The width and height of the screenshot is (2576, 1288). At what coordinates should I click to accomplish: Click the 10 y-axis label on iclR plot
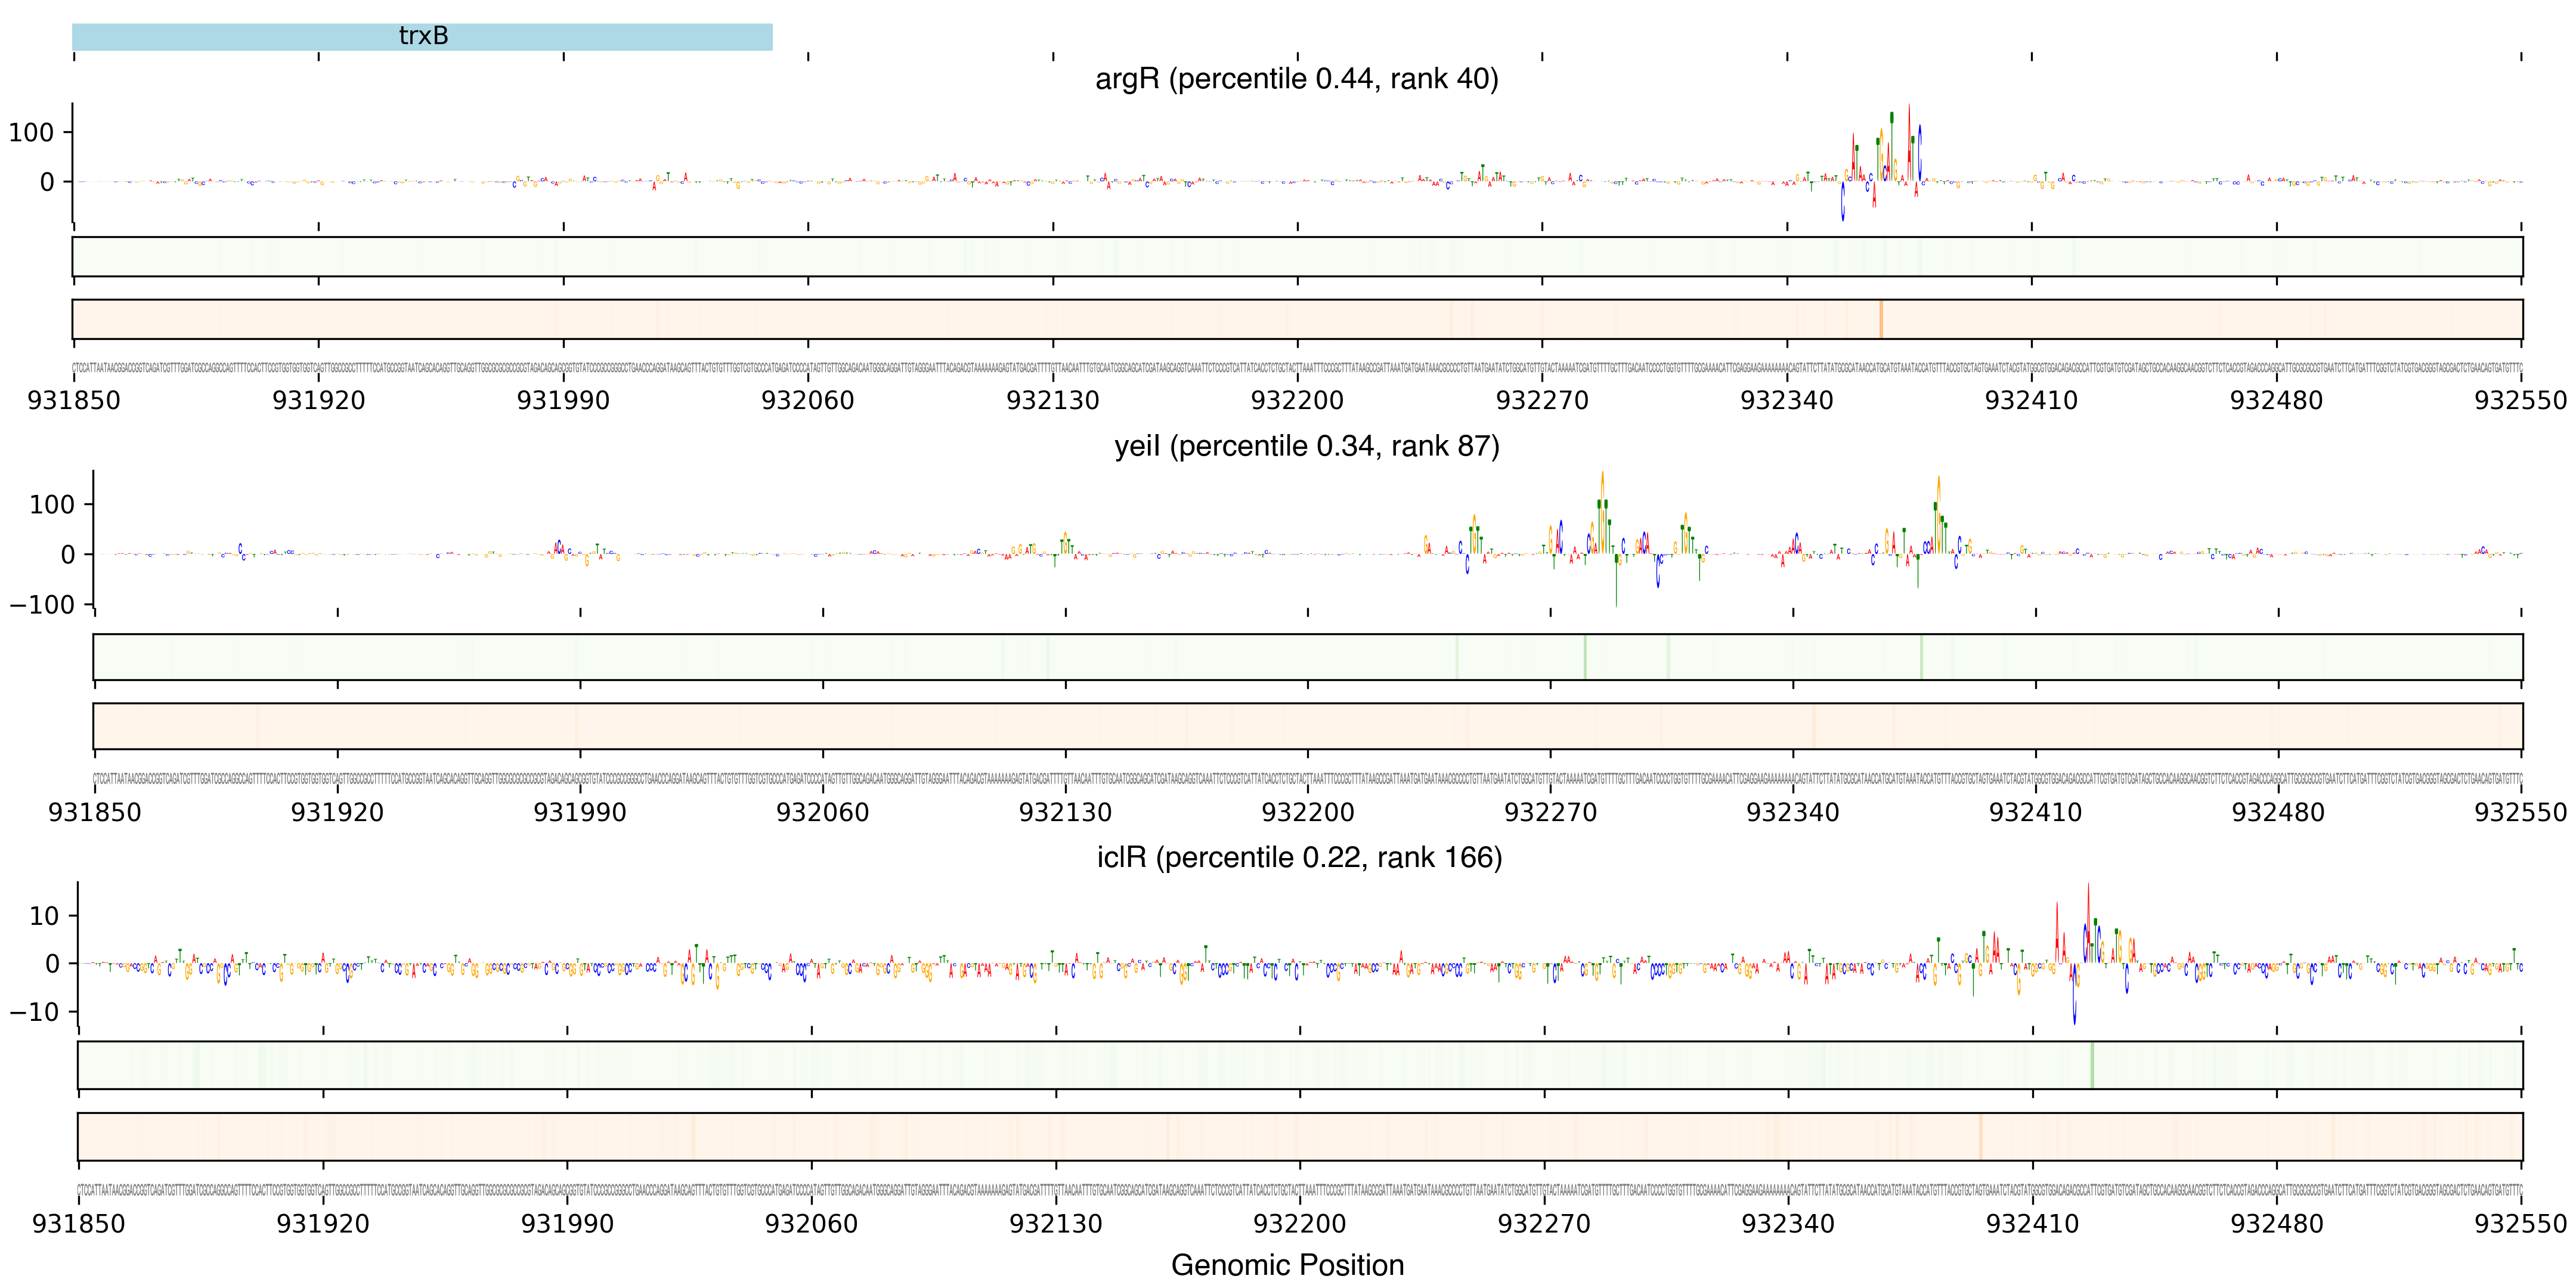click(x=44, y=916)
